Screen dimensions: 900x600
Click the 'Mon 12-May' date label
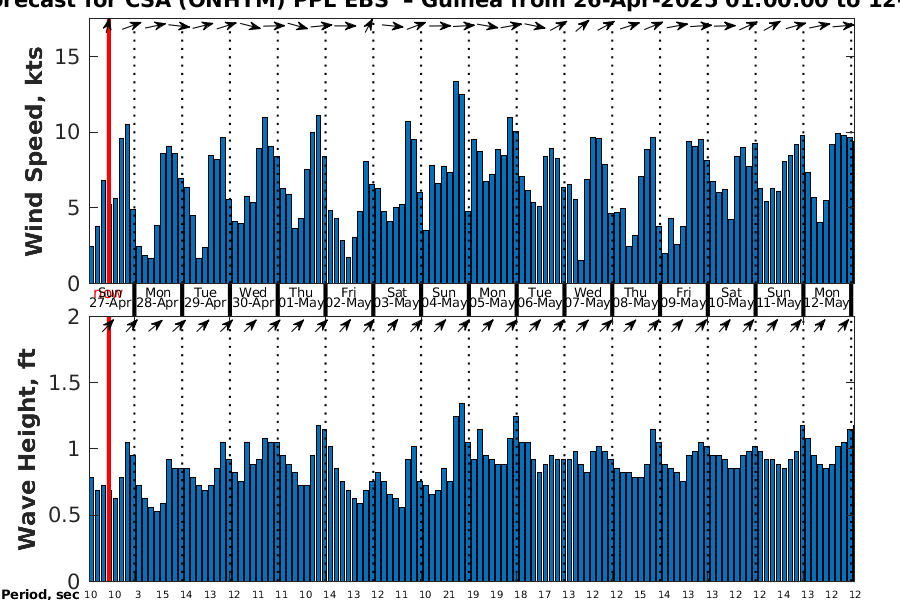827,298
